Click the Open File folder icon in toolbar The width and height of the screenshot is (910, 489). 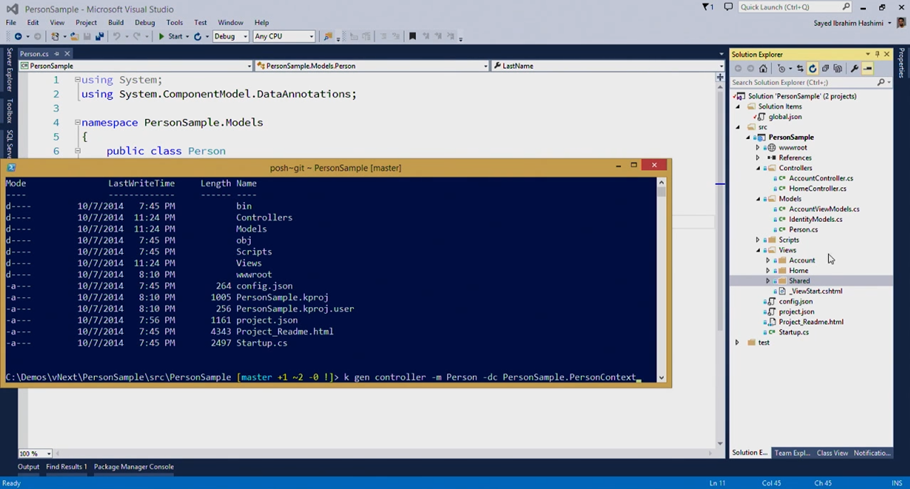pyautogui.click(x=74, y=37)
